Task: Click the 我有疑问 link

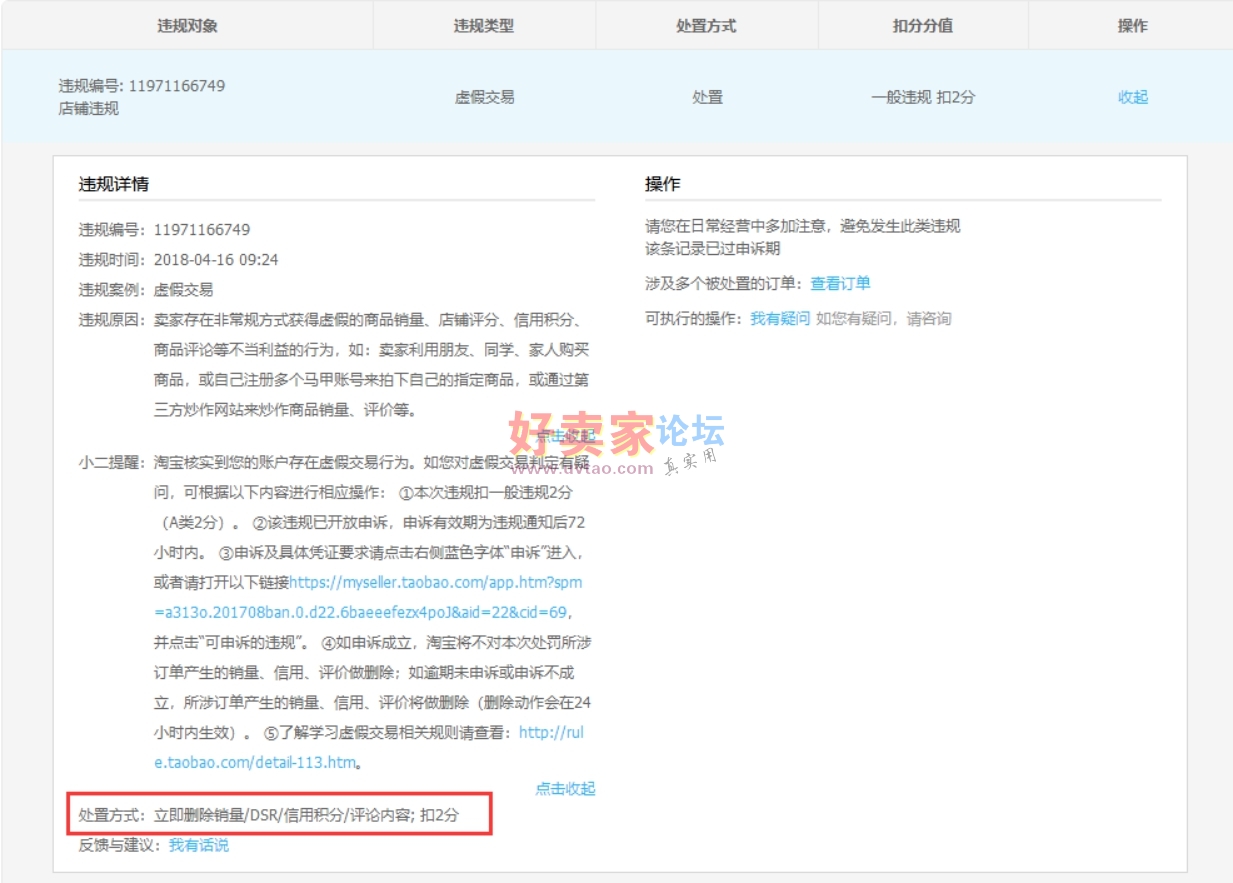Action: [780, 318]
